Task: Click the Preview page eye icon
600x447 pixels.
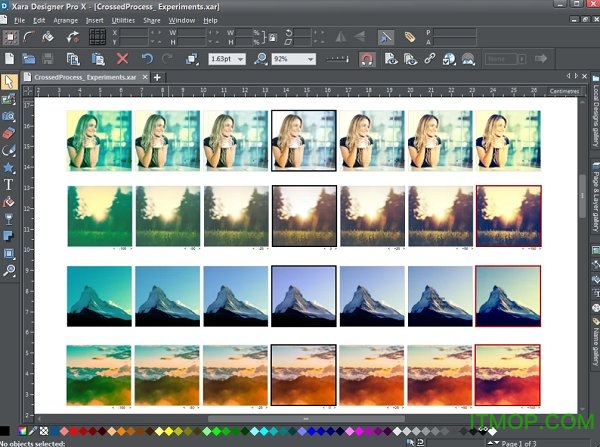Action: 391,59
